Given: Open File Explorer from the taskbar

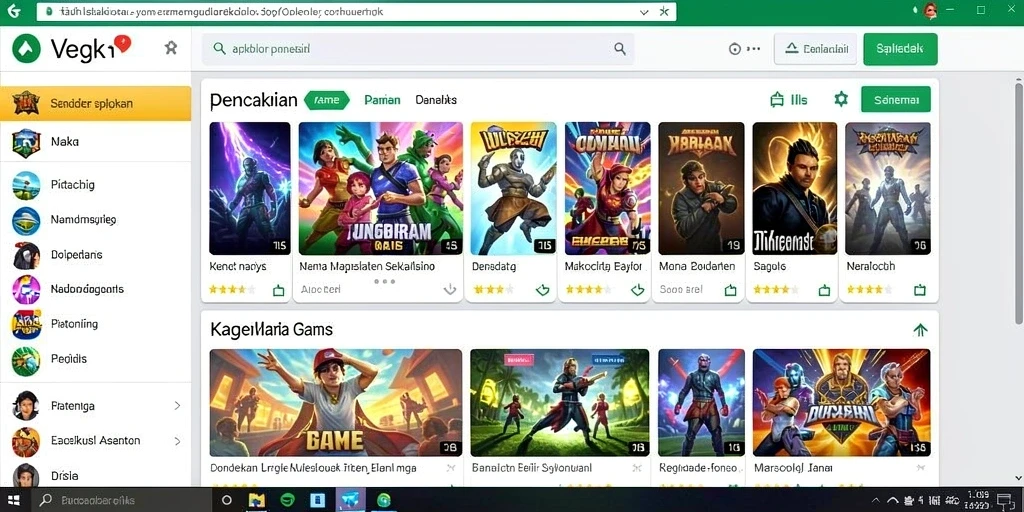Looking at the screenshot, I should pos(257,500).
